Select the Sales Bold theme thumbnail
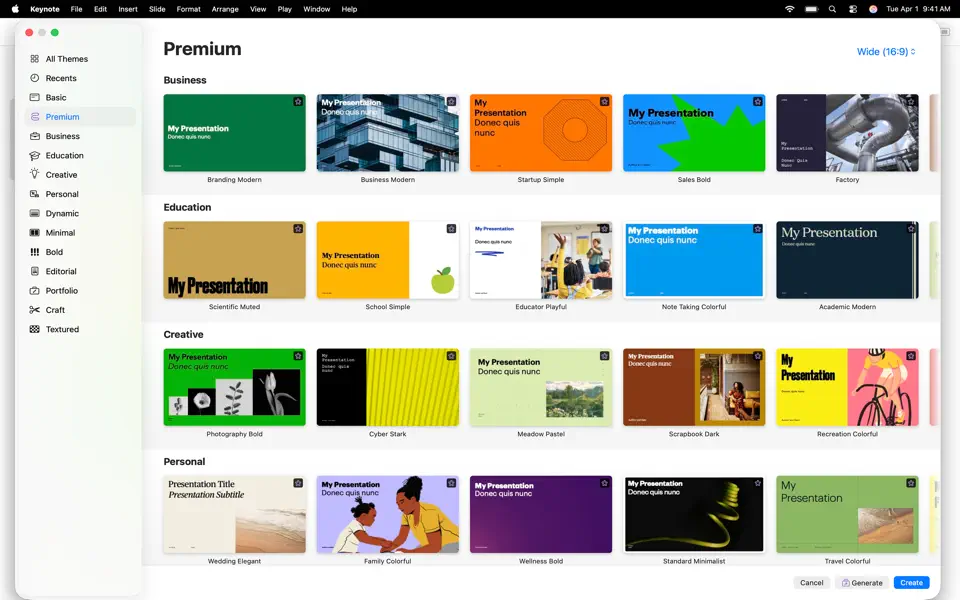The height and width of the screenshot is (600, 960). tap(694, 133)
